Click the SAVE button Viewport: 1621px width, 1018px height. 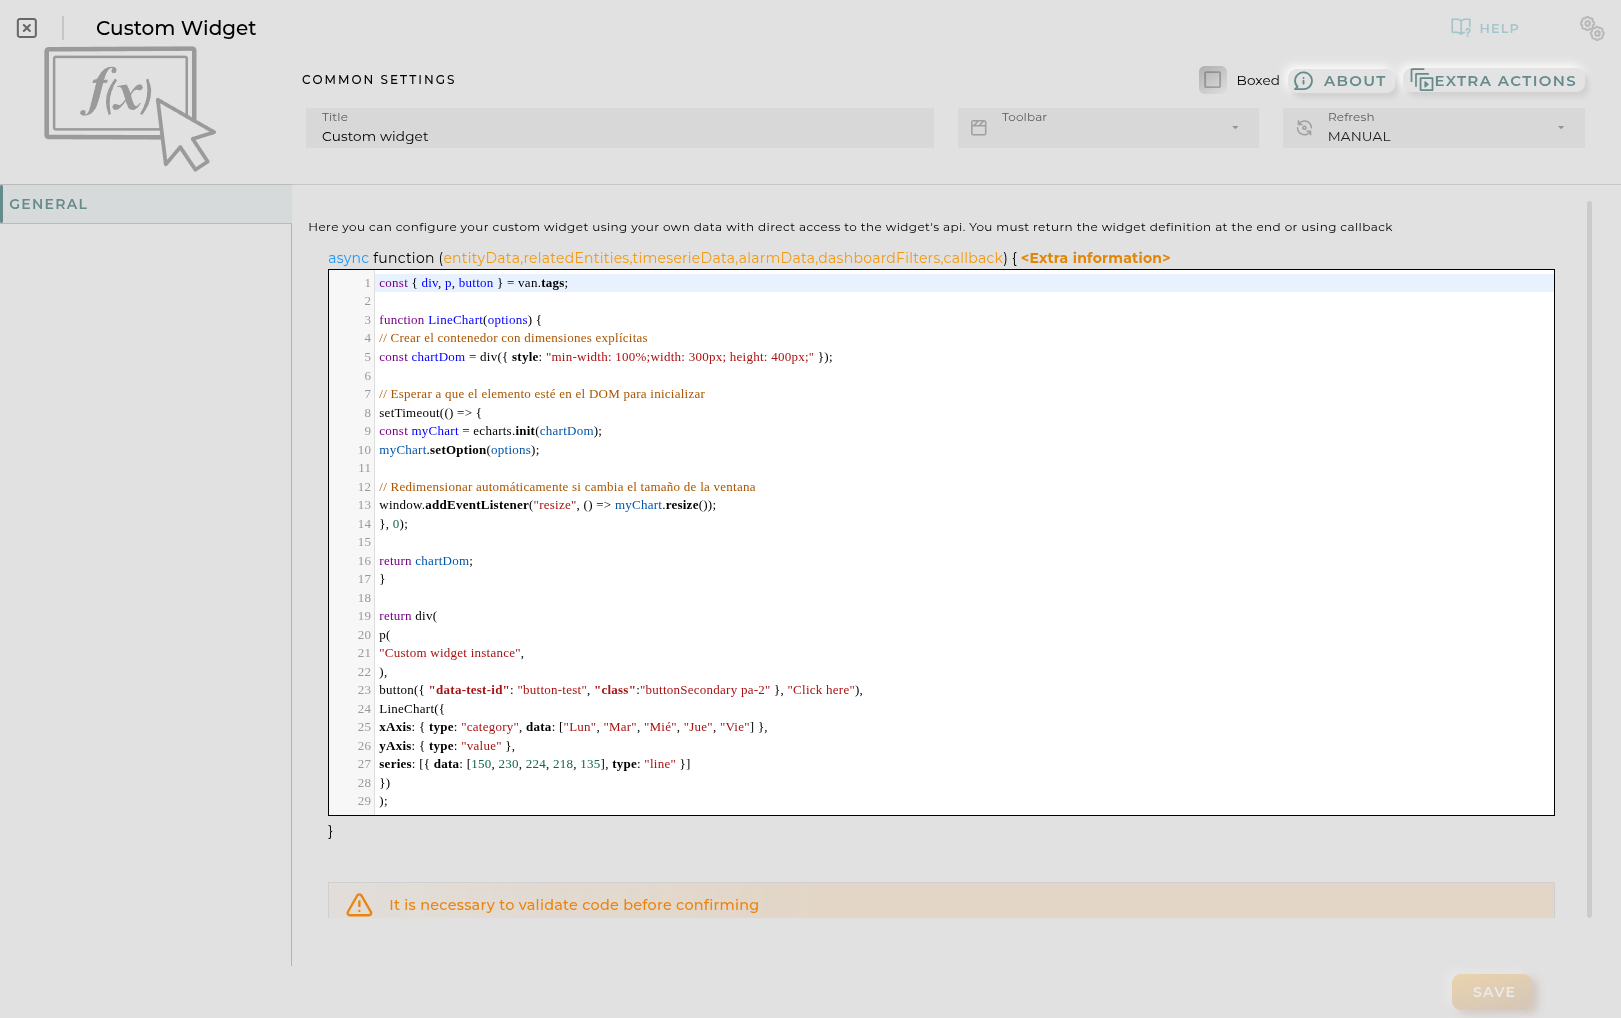(x=1493, y=992)
